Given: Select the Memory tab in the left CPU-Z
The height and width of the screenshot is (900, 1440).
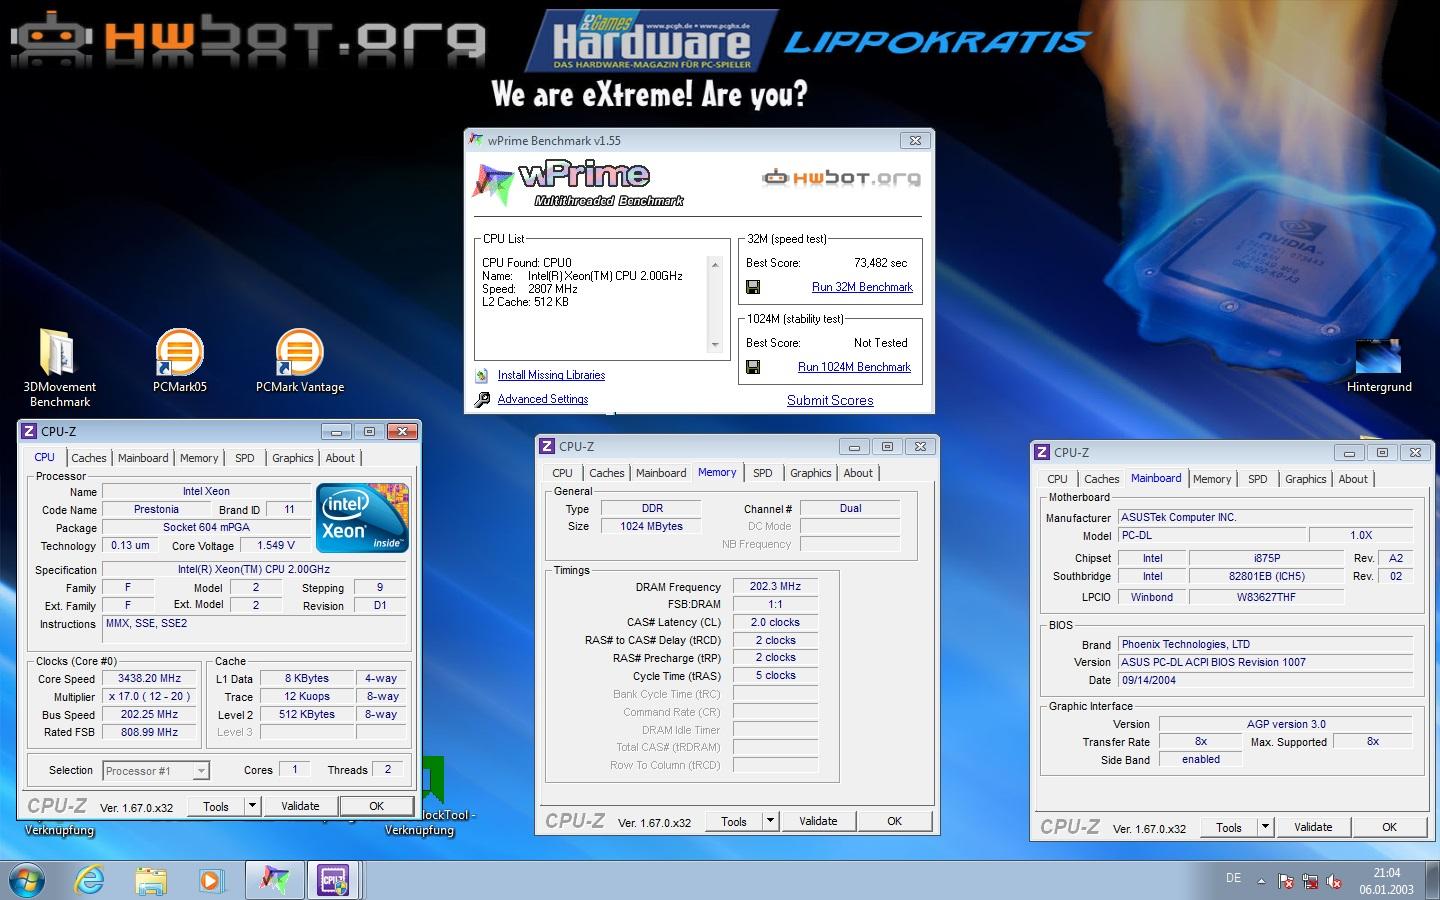Looking at the screenshot, I should (x=199, y=458).
